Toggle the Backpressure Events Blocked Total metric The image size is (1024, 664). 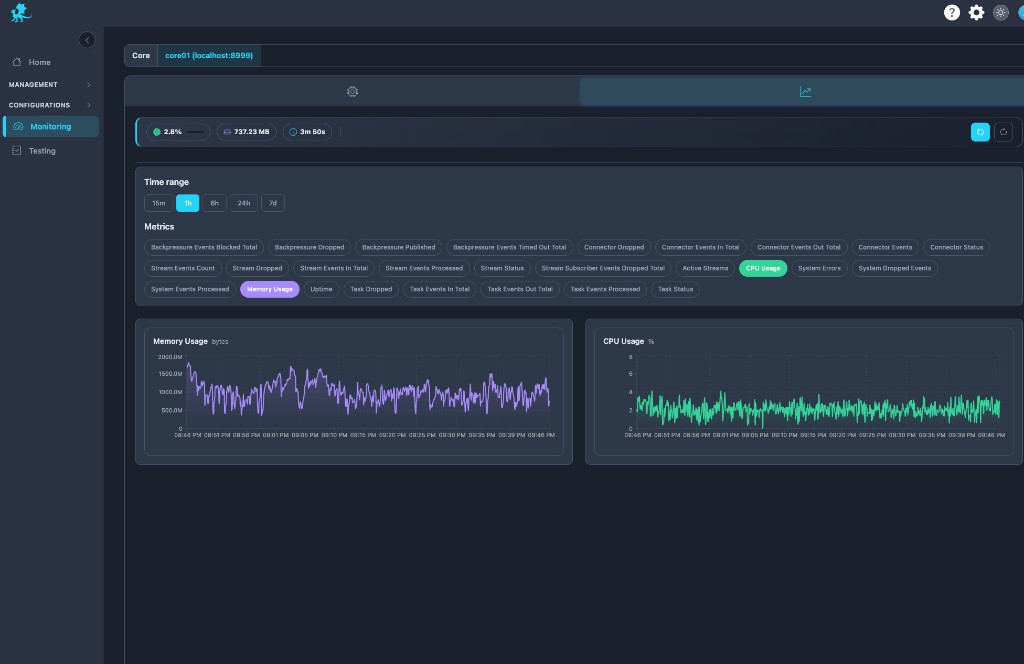point(204,247)
